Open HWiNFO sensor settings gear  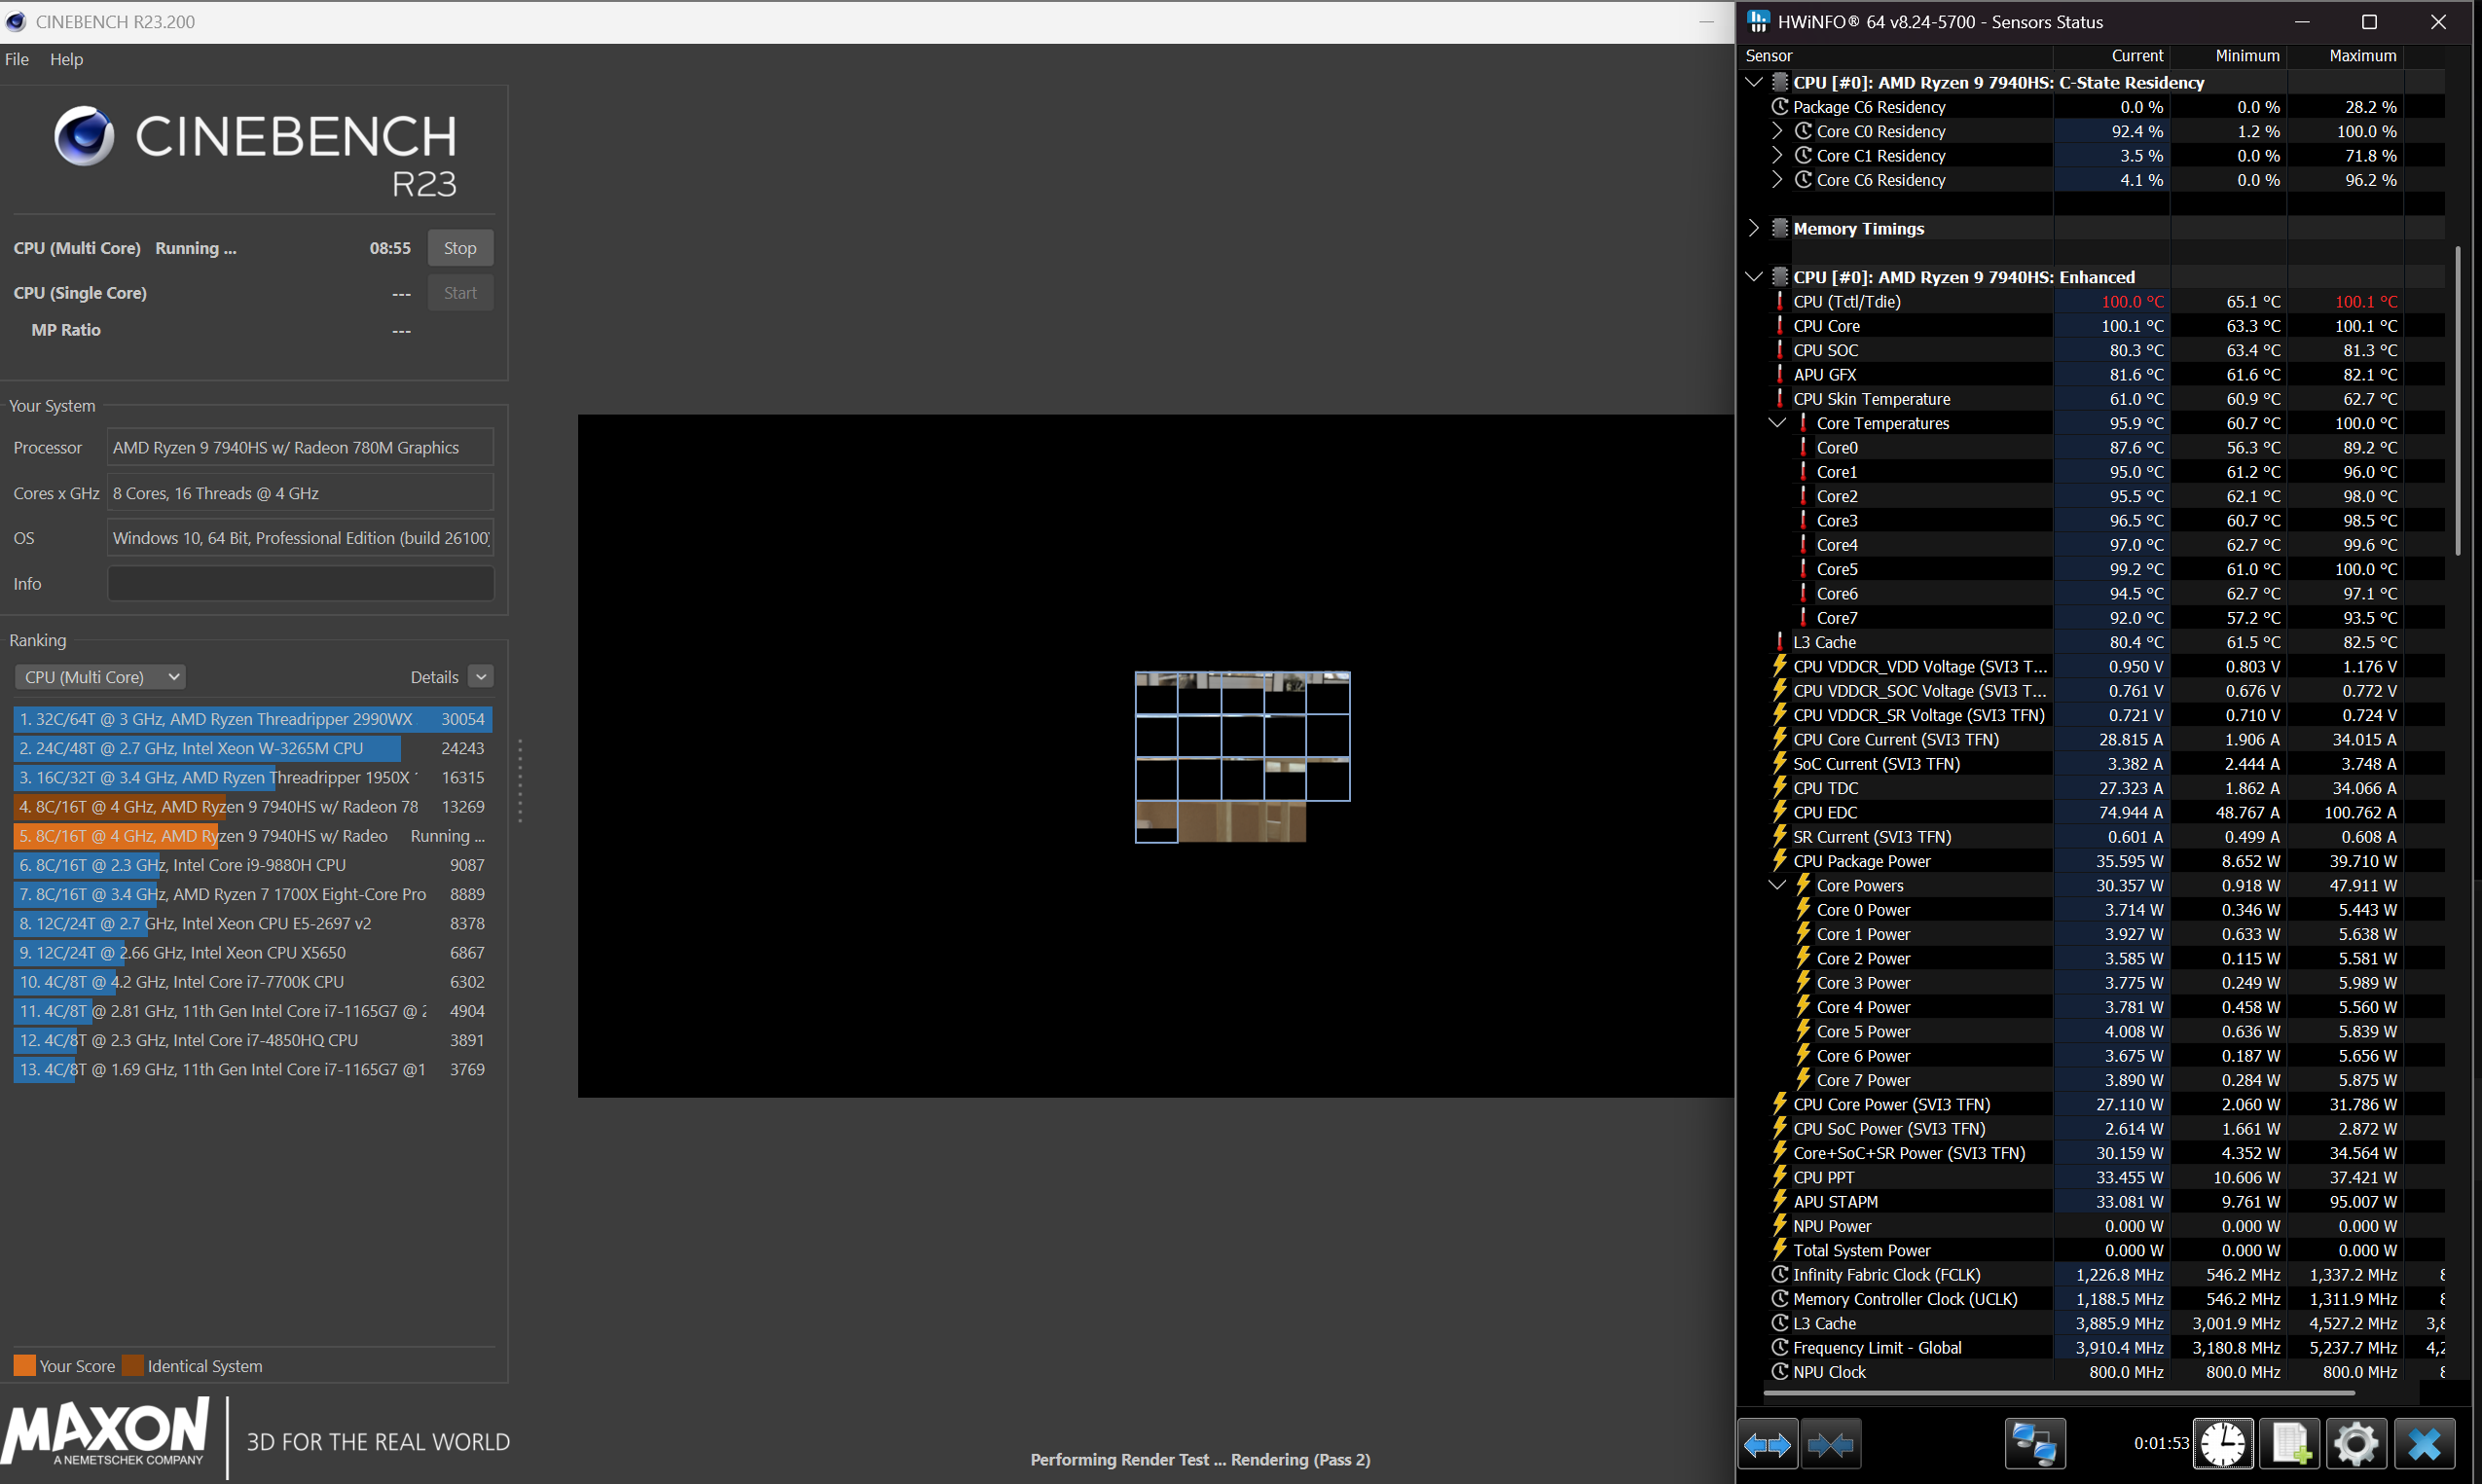2356,1444
